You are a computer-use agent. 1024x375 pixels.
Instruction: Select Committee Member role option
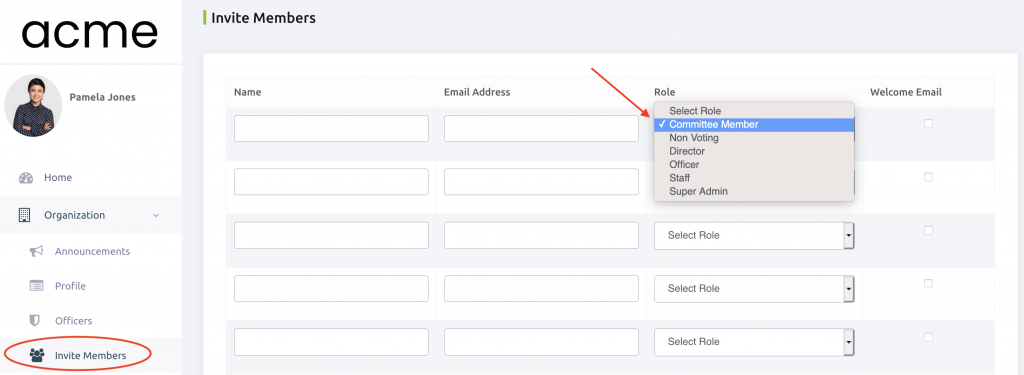(x=754, y=125)
